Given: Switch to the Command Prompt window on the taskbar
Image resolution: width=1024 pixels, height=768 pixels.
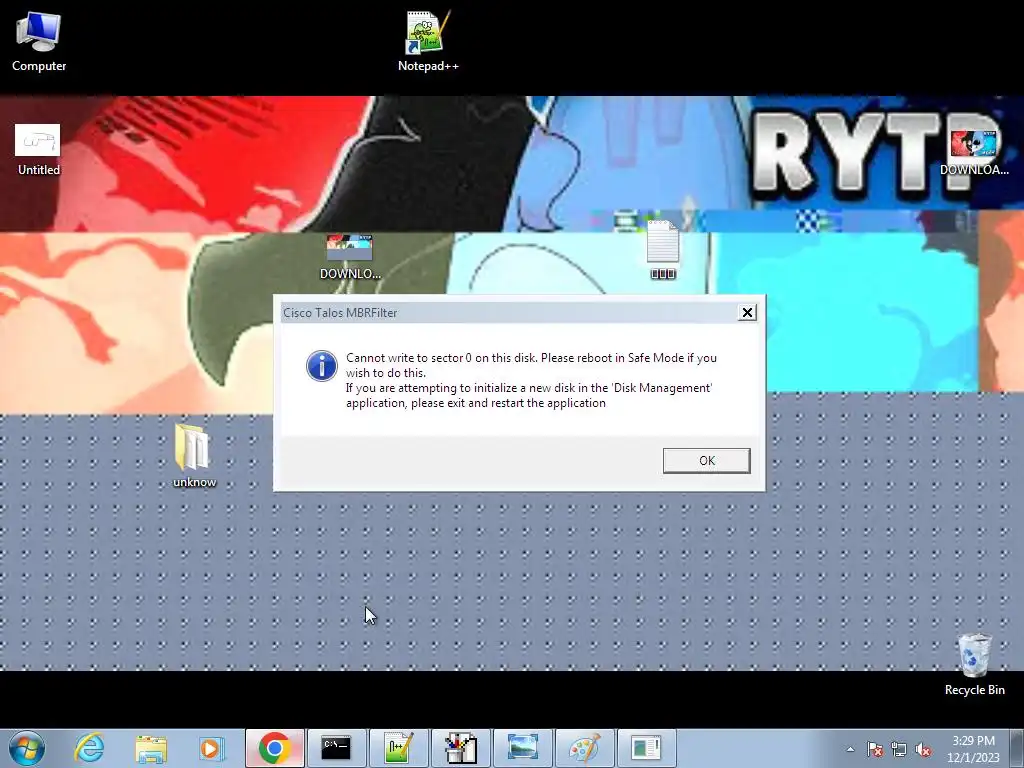Looking at the screenshot, I should click(336, 748).
